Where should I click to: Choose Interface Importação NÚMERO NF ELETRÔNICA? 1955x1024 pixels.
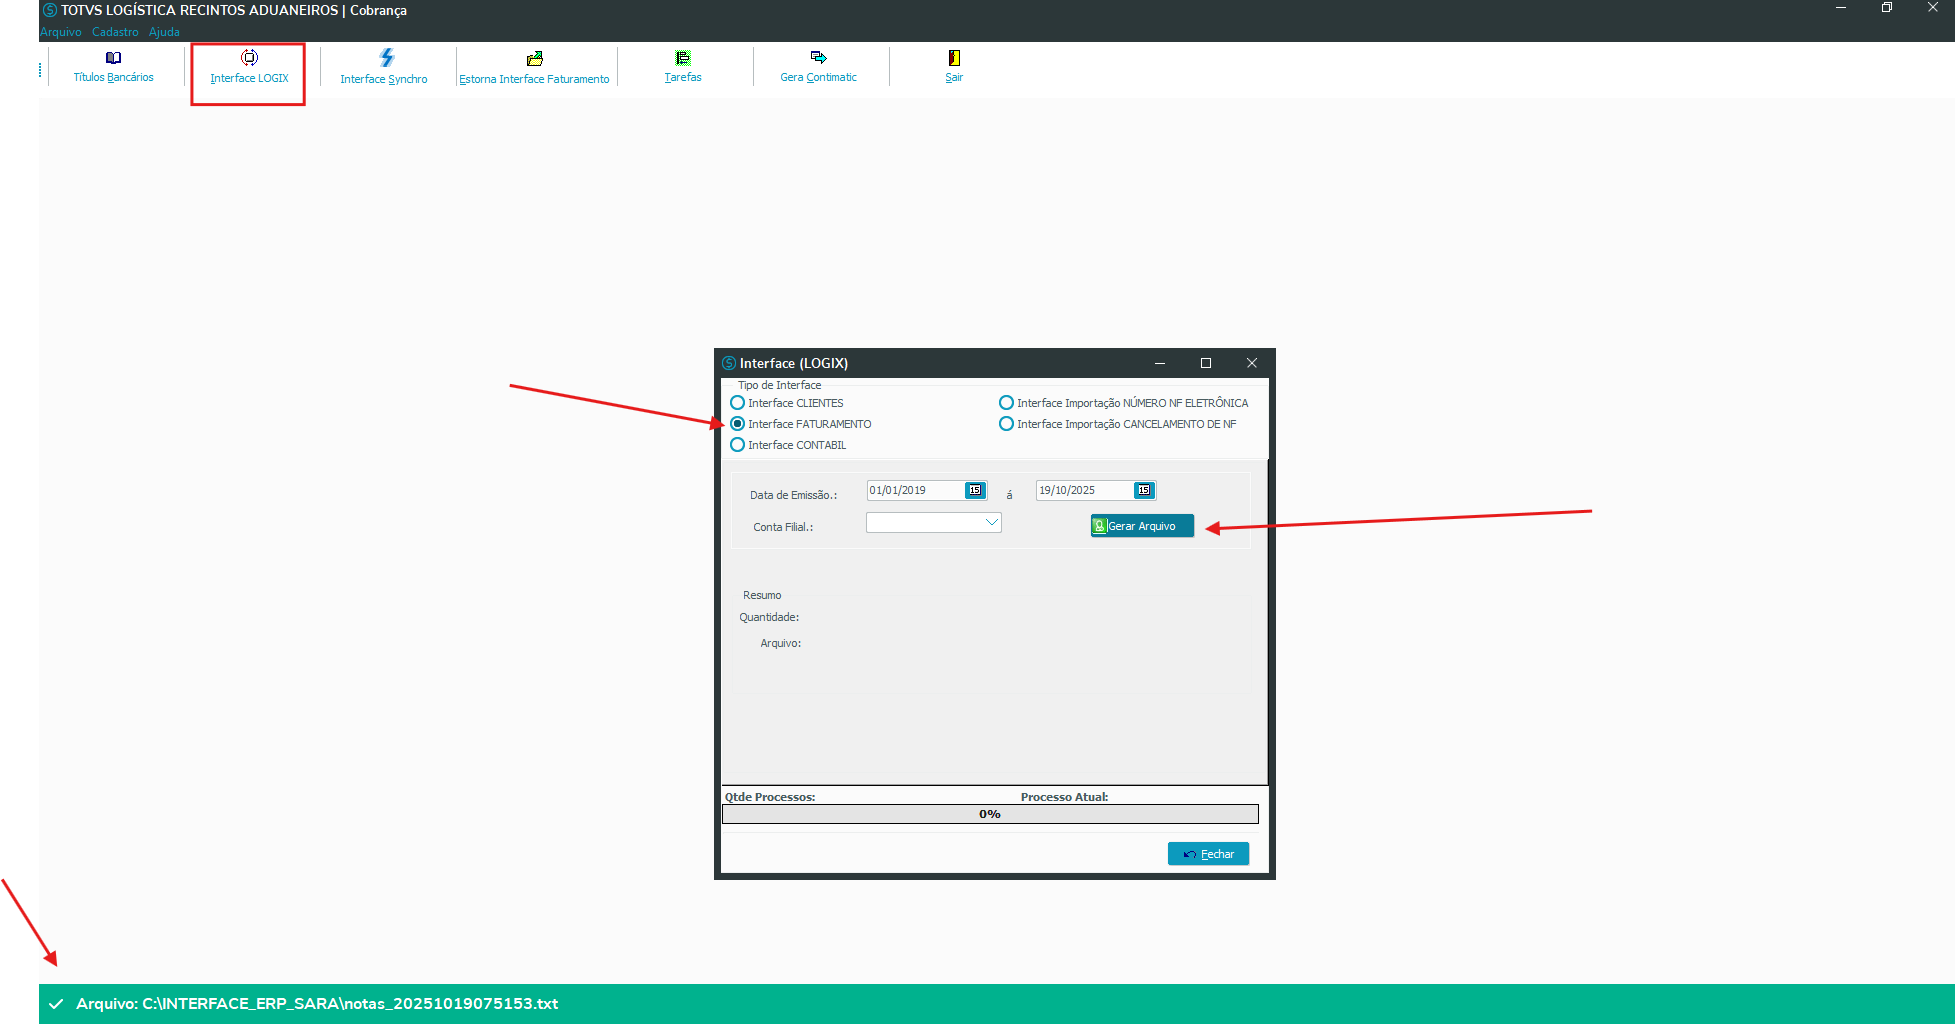point(1007,403)
